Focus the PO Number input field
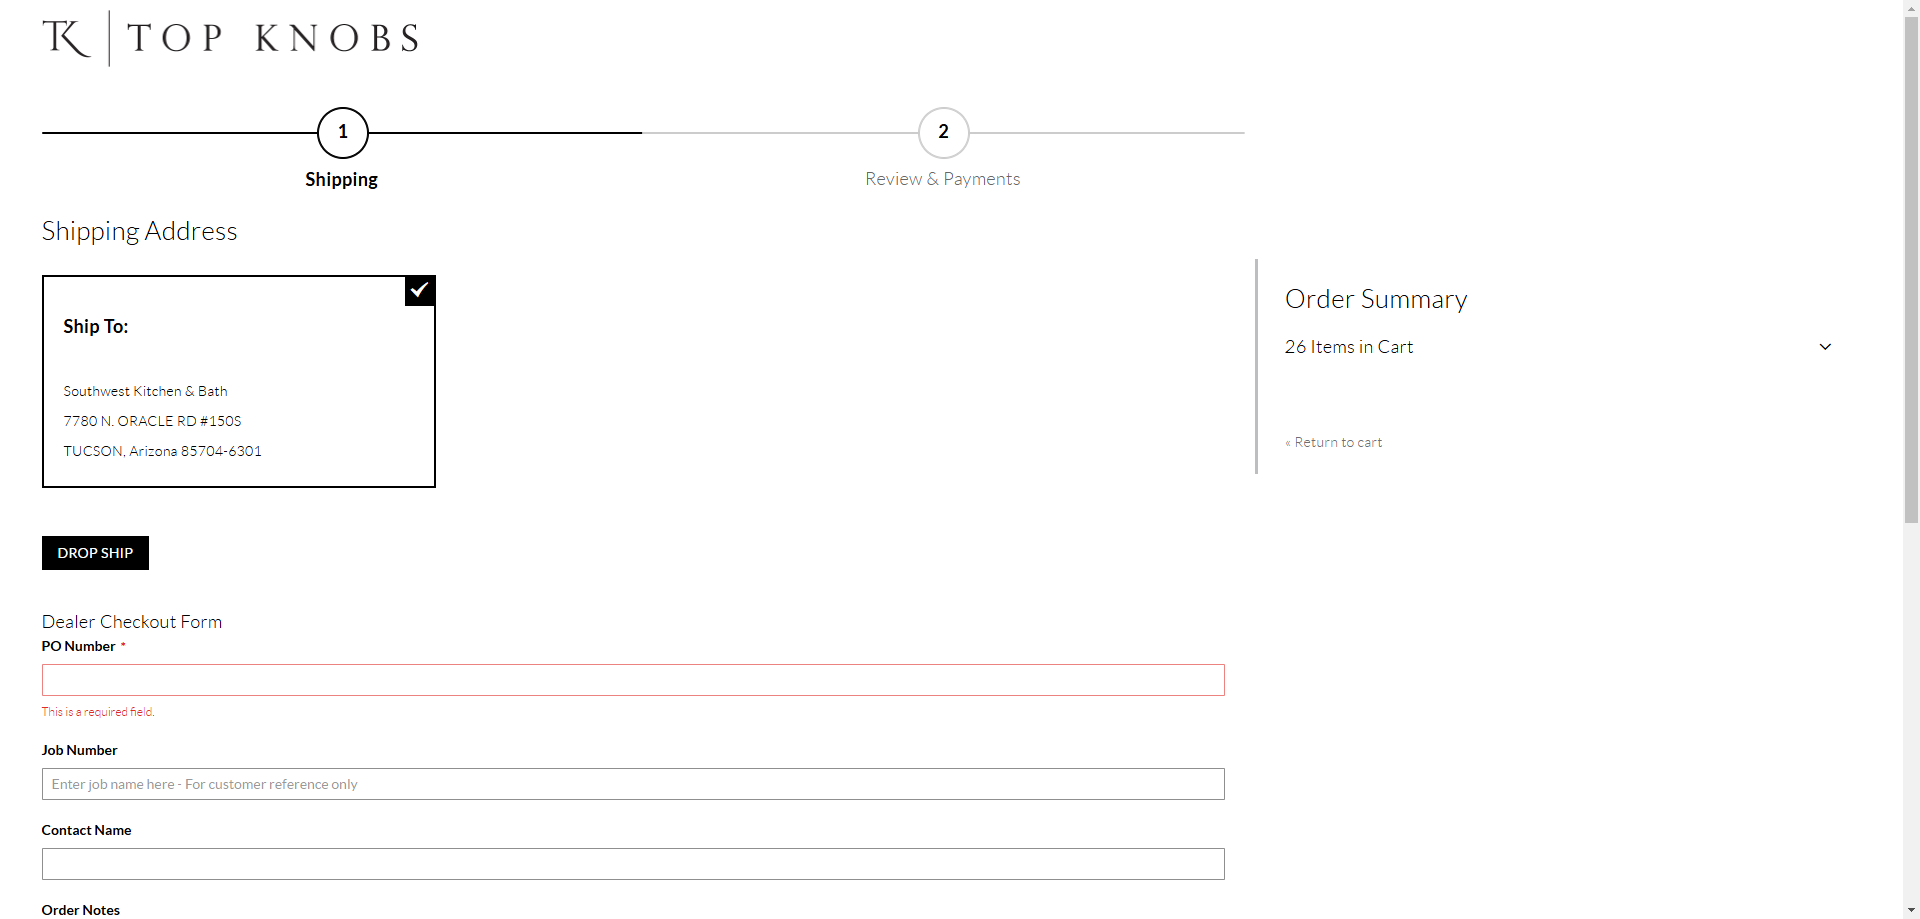 click(633, 680)
